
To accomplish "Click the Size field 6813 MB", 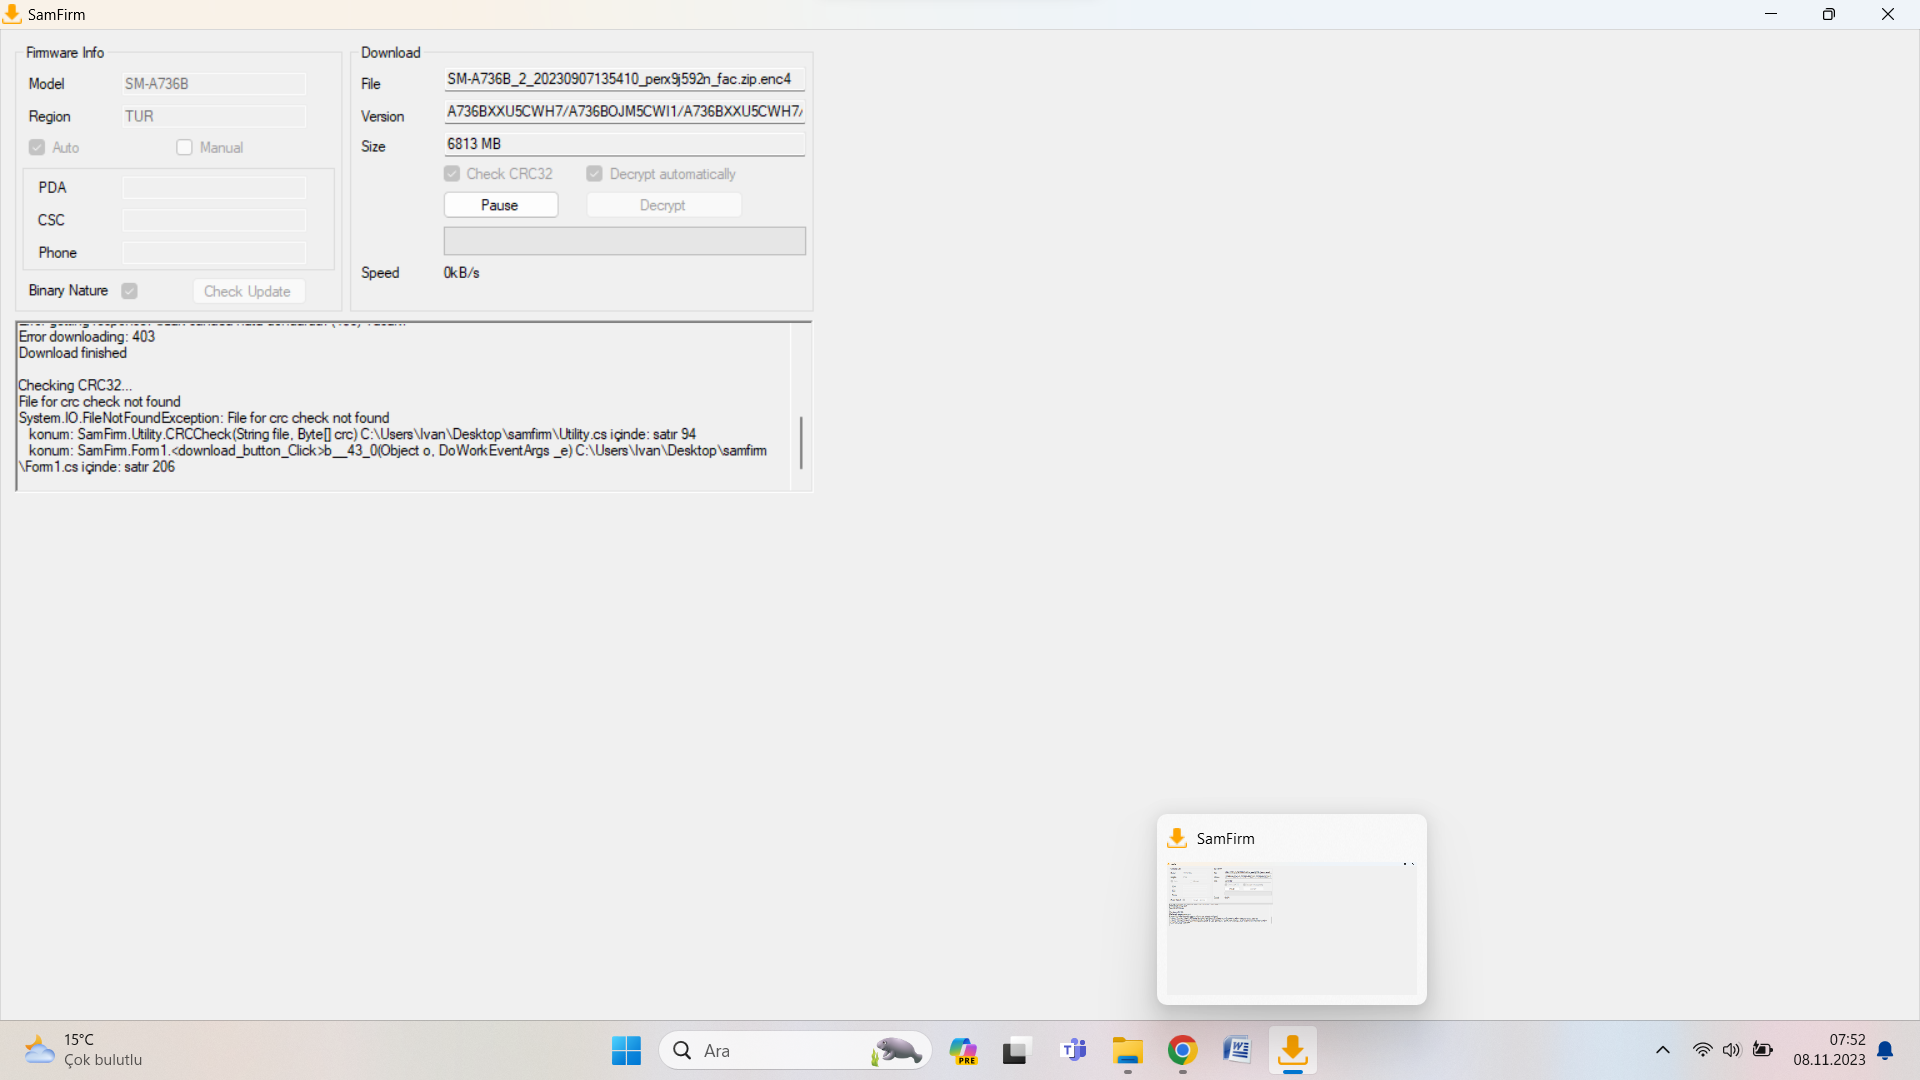I will [x=624, y=144].
